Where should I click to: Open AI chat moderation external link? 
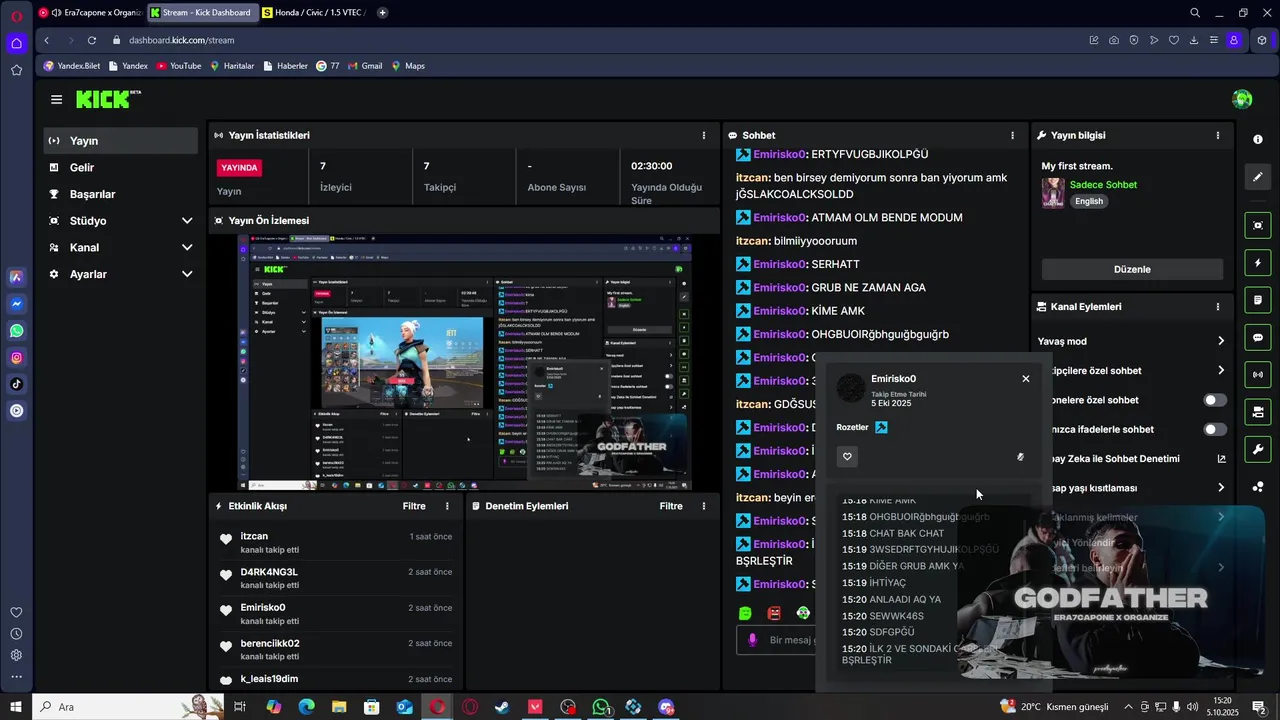click(1221, 459)
